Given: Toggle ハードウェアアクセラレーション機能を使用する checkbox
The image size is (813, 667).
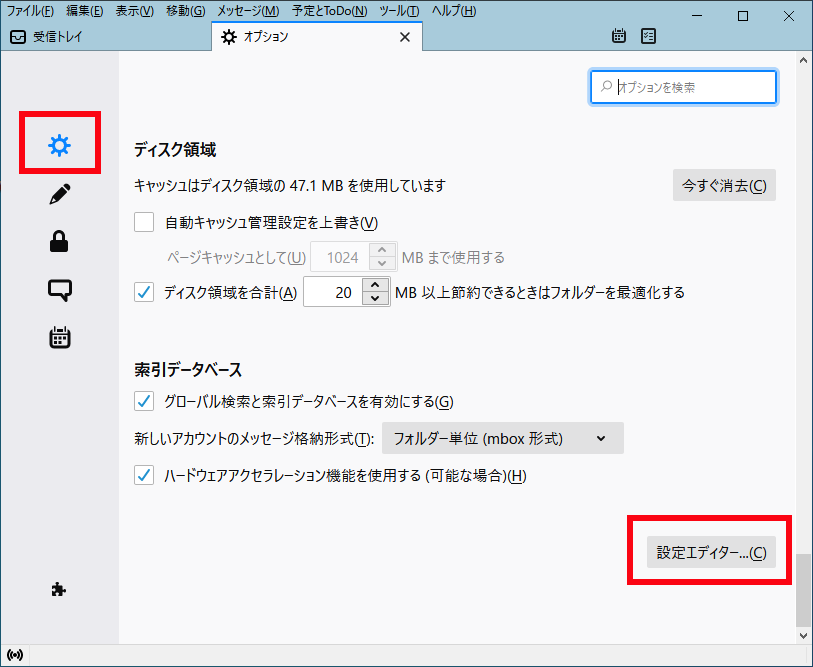Looking at the screenshot, I should pyautogui.click(x=144, y=475).
